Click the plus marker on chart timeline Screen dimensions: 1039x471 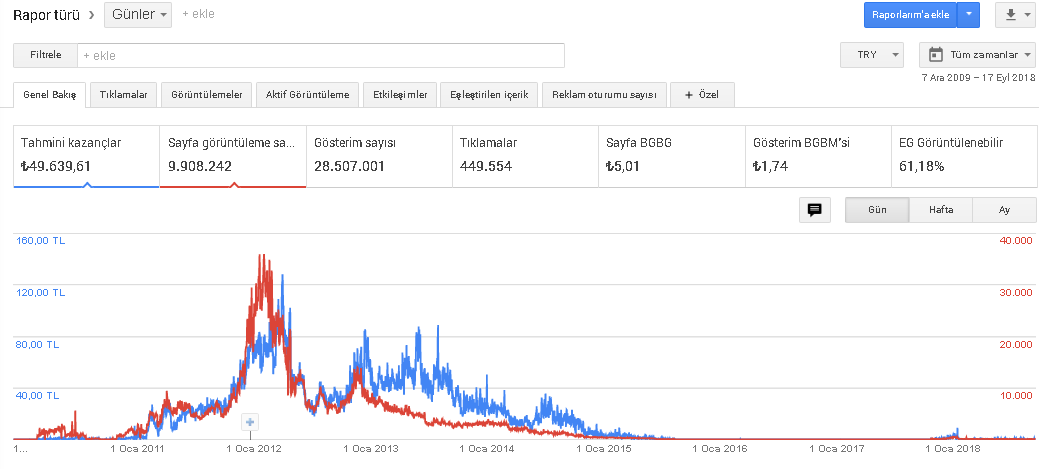tap(250, 422)
